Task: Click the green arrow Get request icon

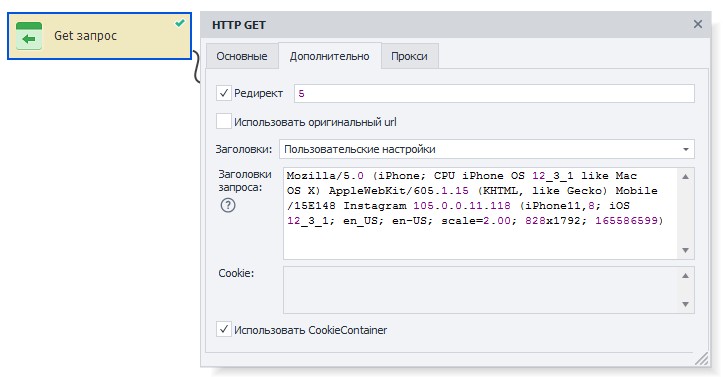Action: click(29, 36)
